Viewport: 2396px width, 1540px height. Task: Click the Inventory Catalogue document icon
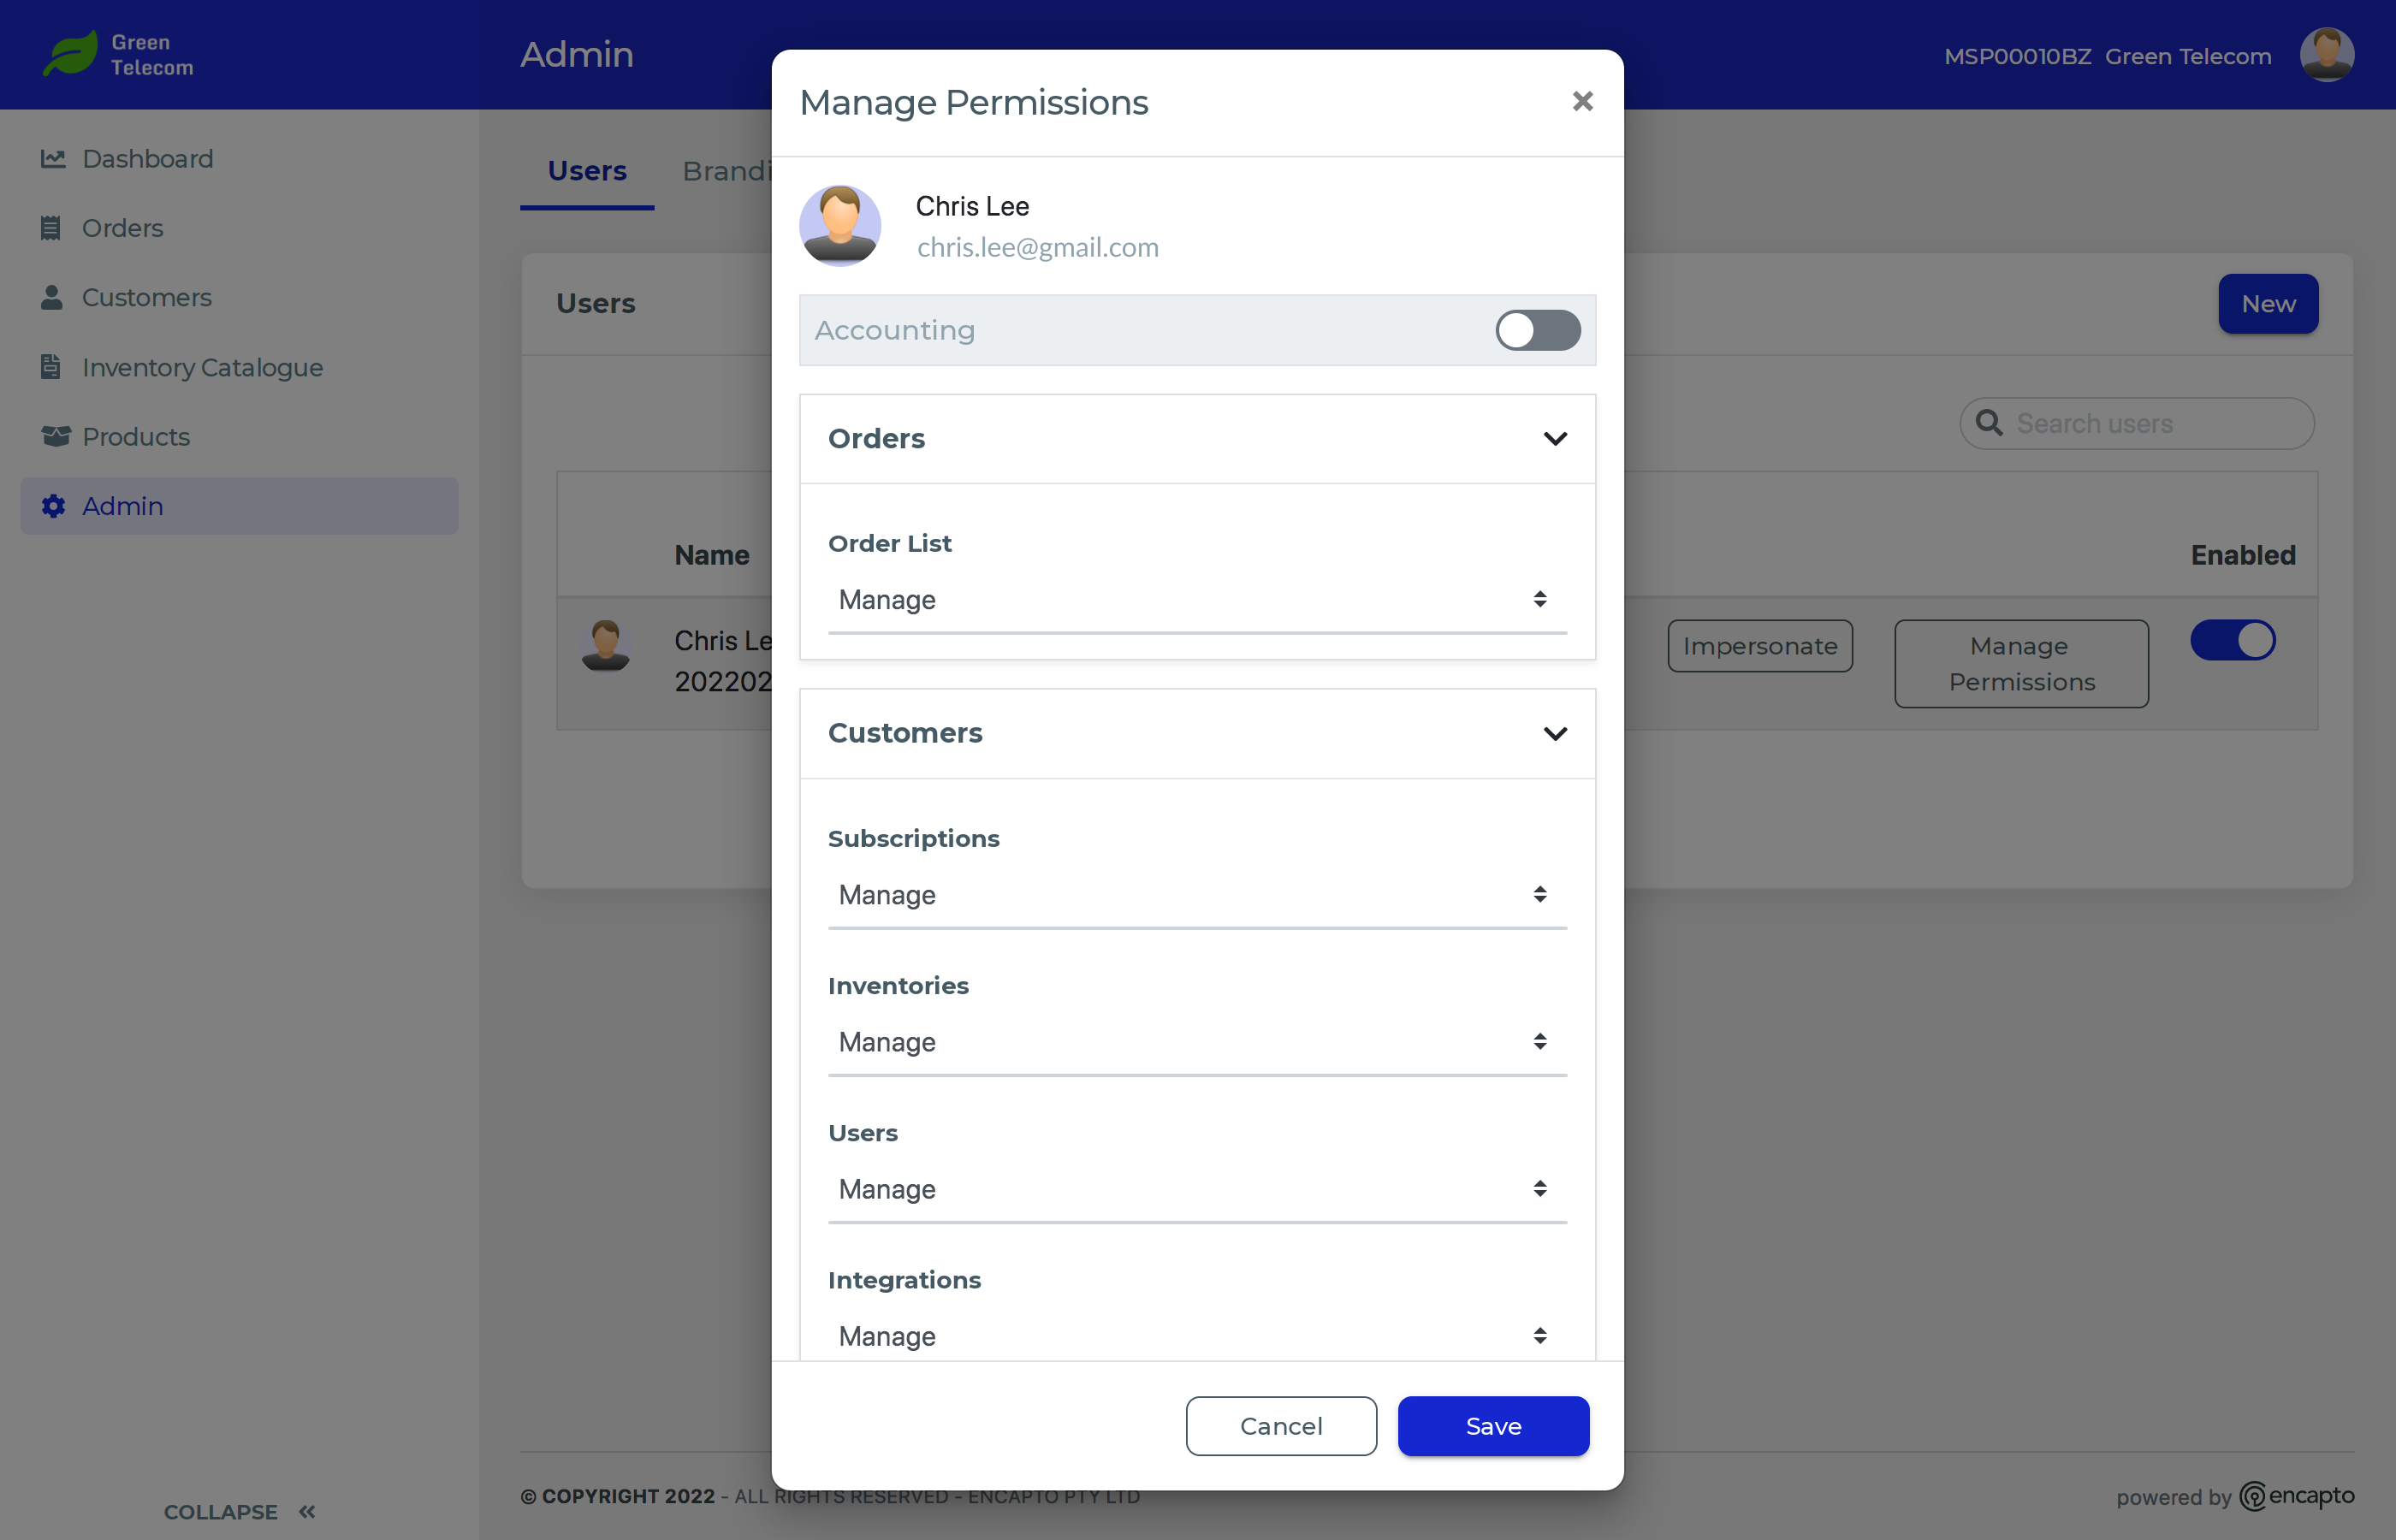51,367
